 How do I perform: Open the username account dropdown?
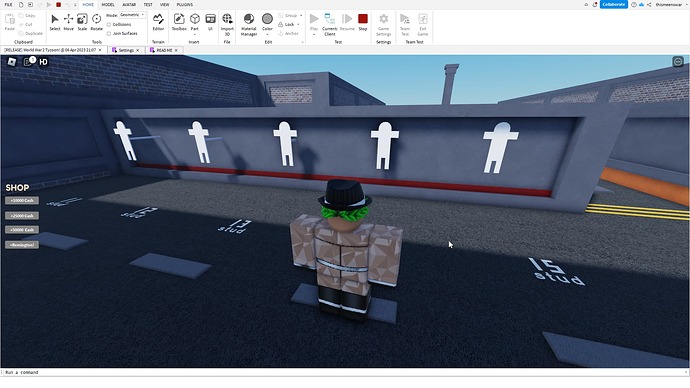tap(686, 4)
